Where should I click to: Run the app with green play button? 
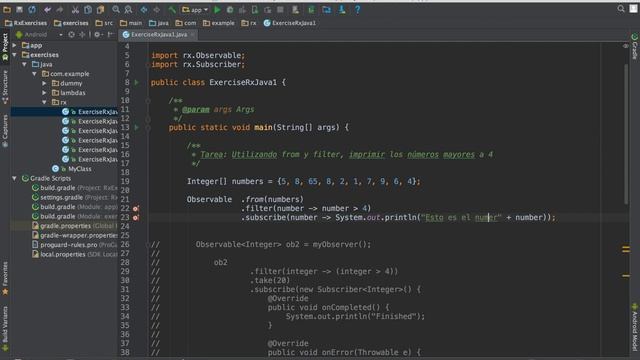(218, 9)
